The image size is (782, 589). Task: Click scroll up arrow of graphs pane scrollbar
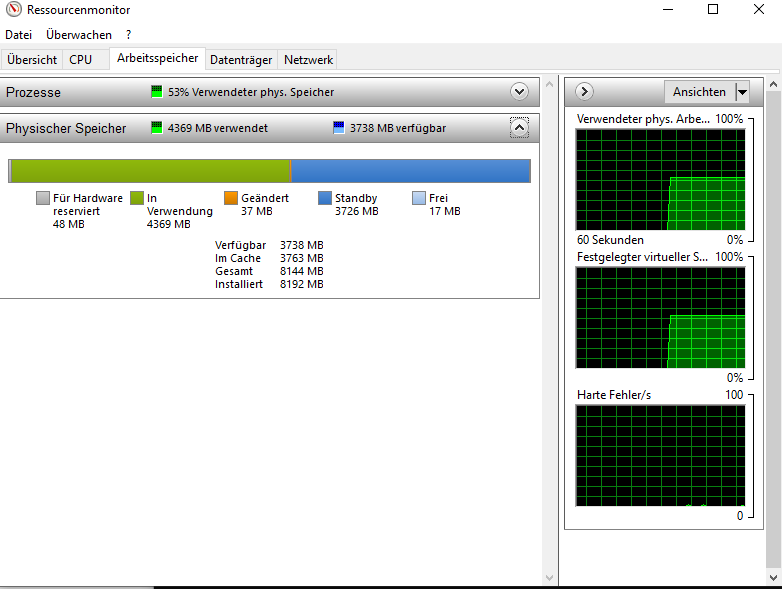773,84
